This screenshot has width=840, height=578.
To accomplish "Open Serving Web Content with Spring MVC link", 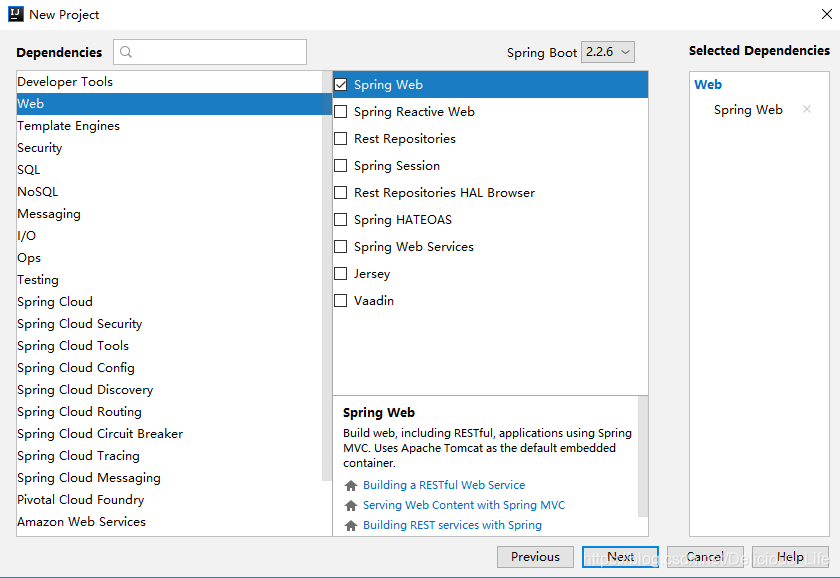I will (463, 505).
